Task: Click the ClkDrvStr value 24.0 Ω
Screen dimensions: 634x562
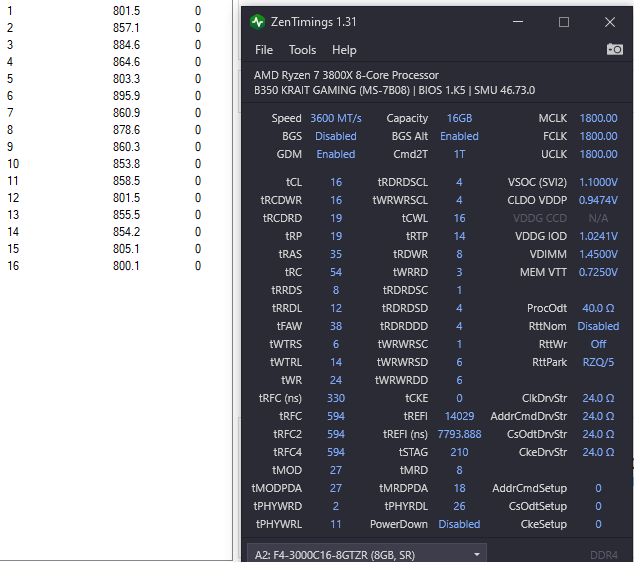Action: [598, 398]
